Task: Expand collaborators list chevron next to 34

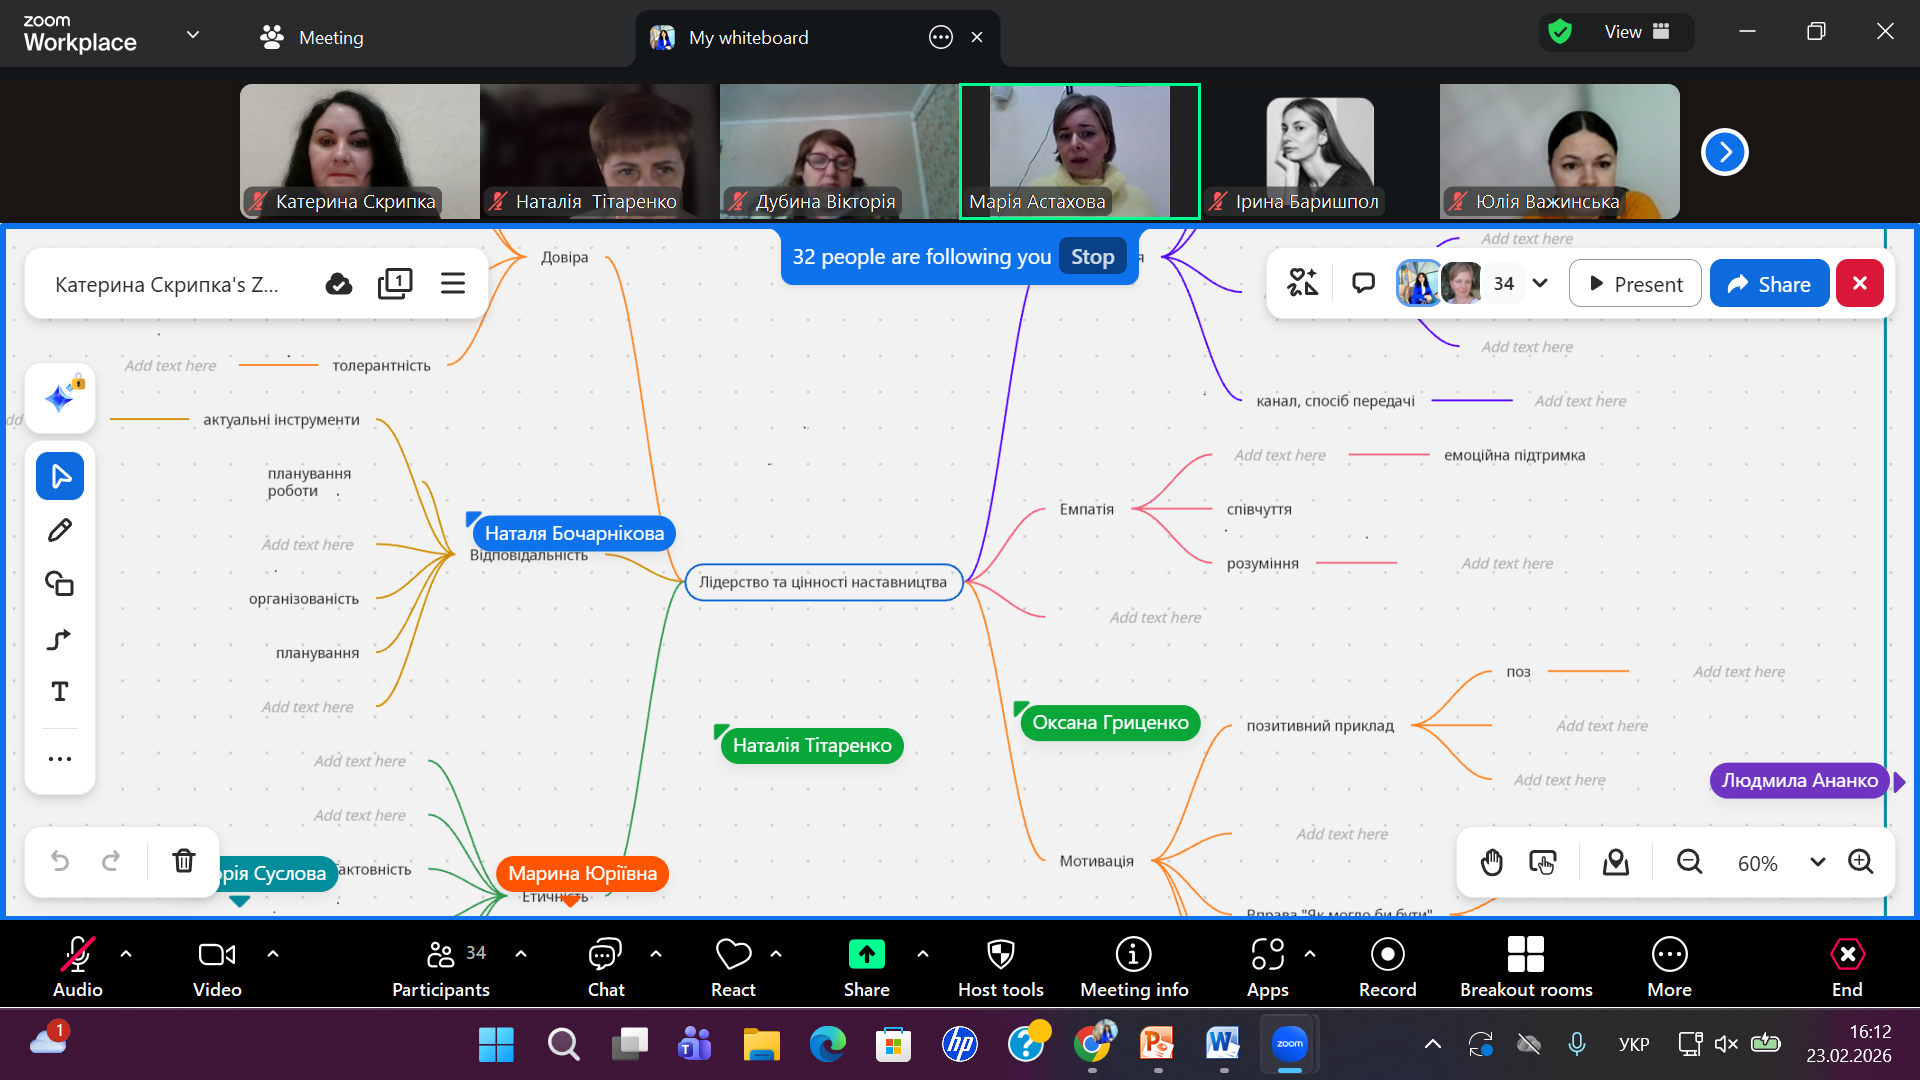Action: 1540,283
